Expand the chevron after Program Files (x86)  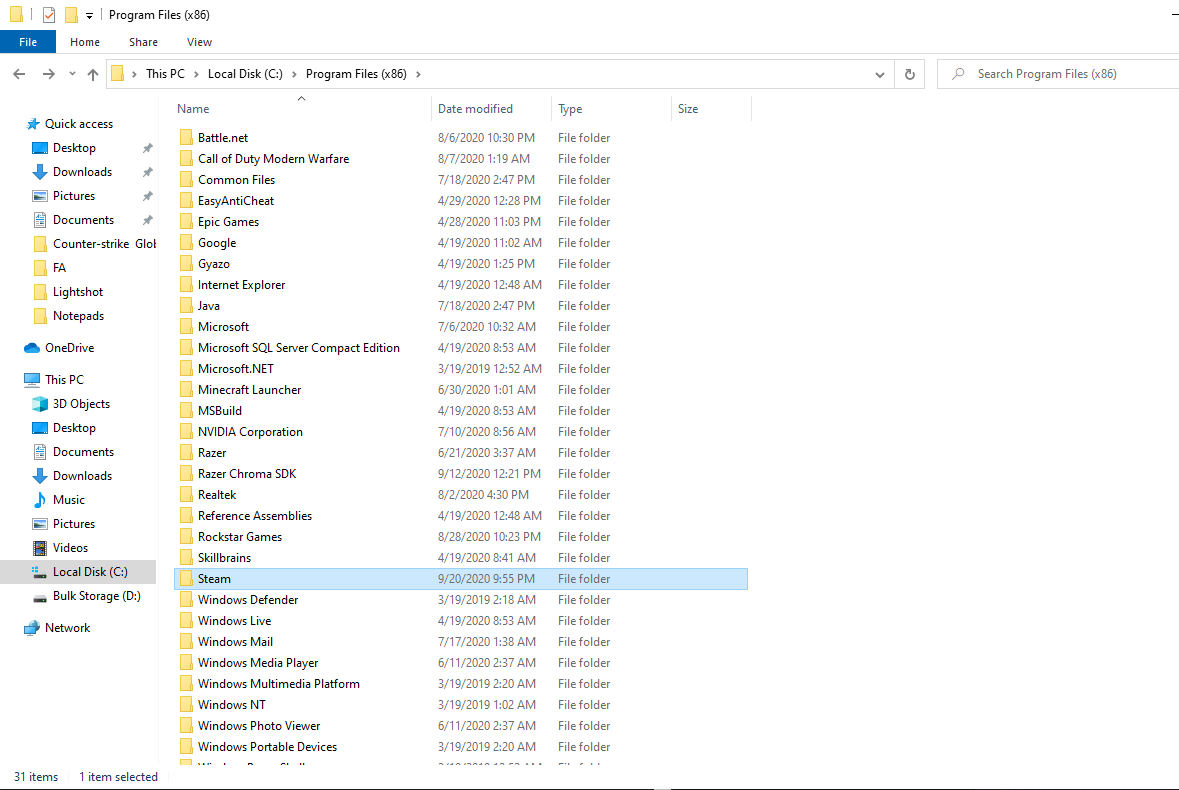(x=418, y=74)
